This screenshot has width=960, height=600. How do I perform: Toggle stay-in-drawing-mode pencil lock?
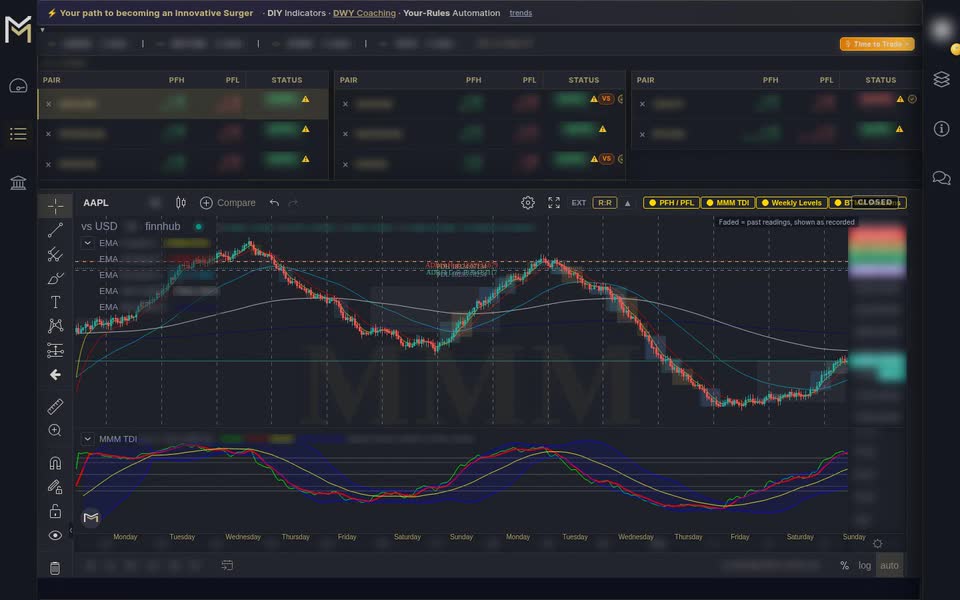55,487
